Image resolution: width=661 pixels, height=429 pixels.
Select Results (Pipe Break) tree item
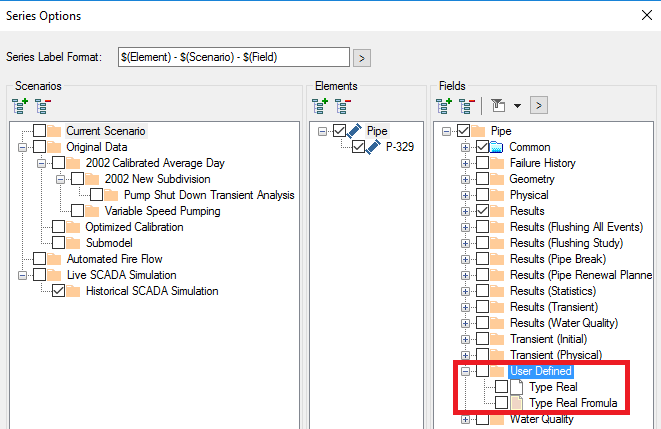tap(558, 259)
